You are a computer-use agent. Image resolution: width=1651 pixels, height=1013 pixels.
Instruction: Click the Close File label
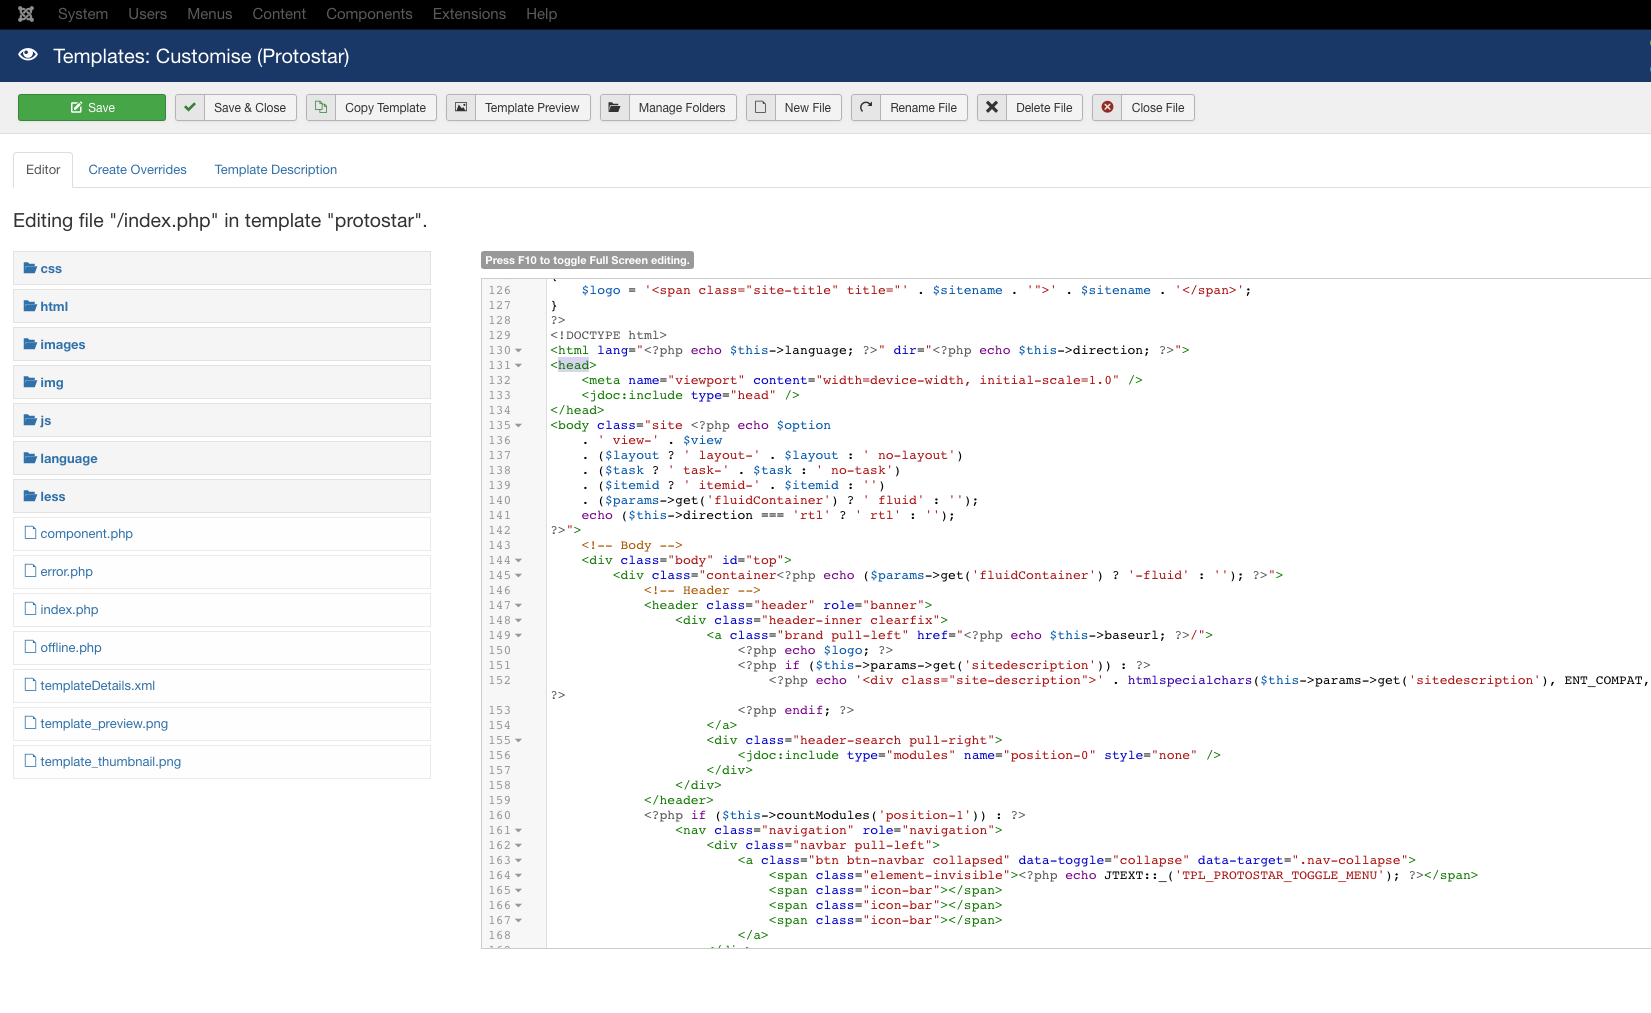(1158, 108)
